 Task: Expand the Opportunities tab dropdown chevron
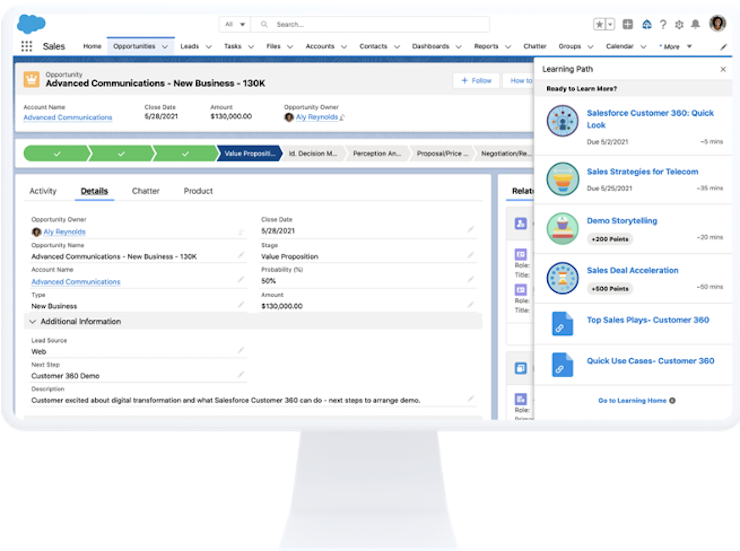click(165, 47)
